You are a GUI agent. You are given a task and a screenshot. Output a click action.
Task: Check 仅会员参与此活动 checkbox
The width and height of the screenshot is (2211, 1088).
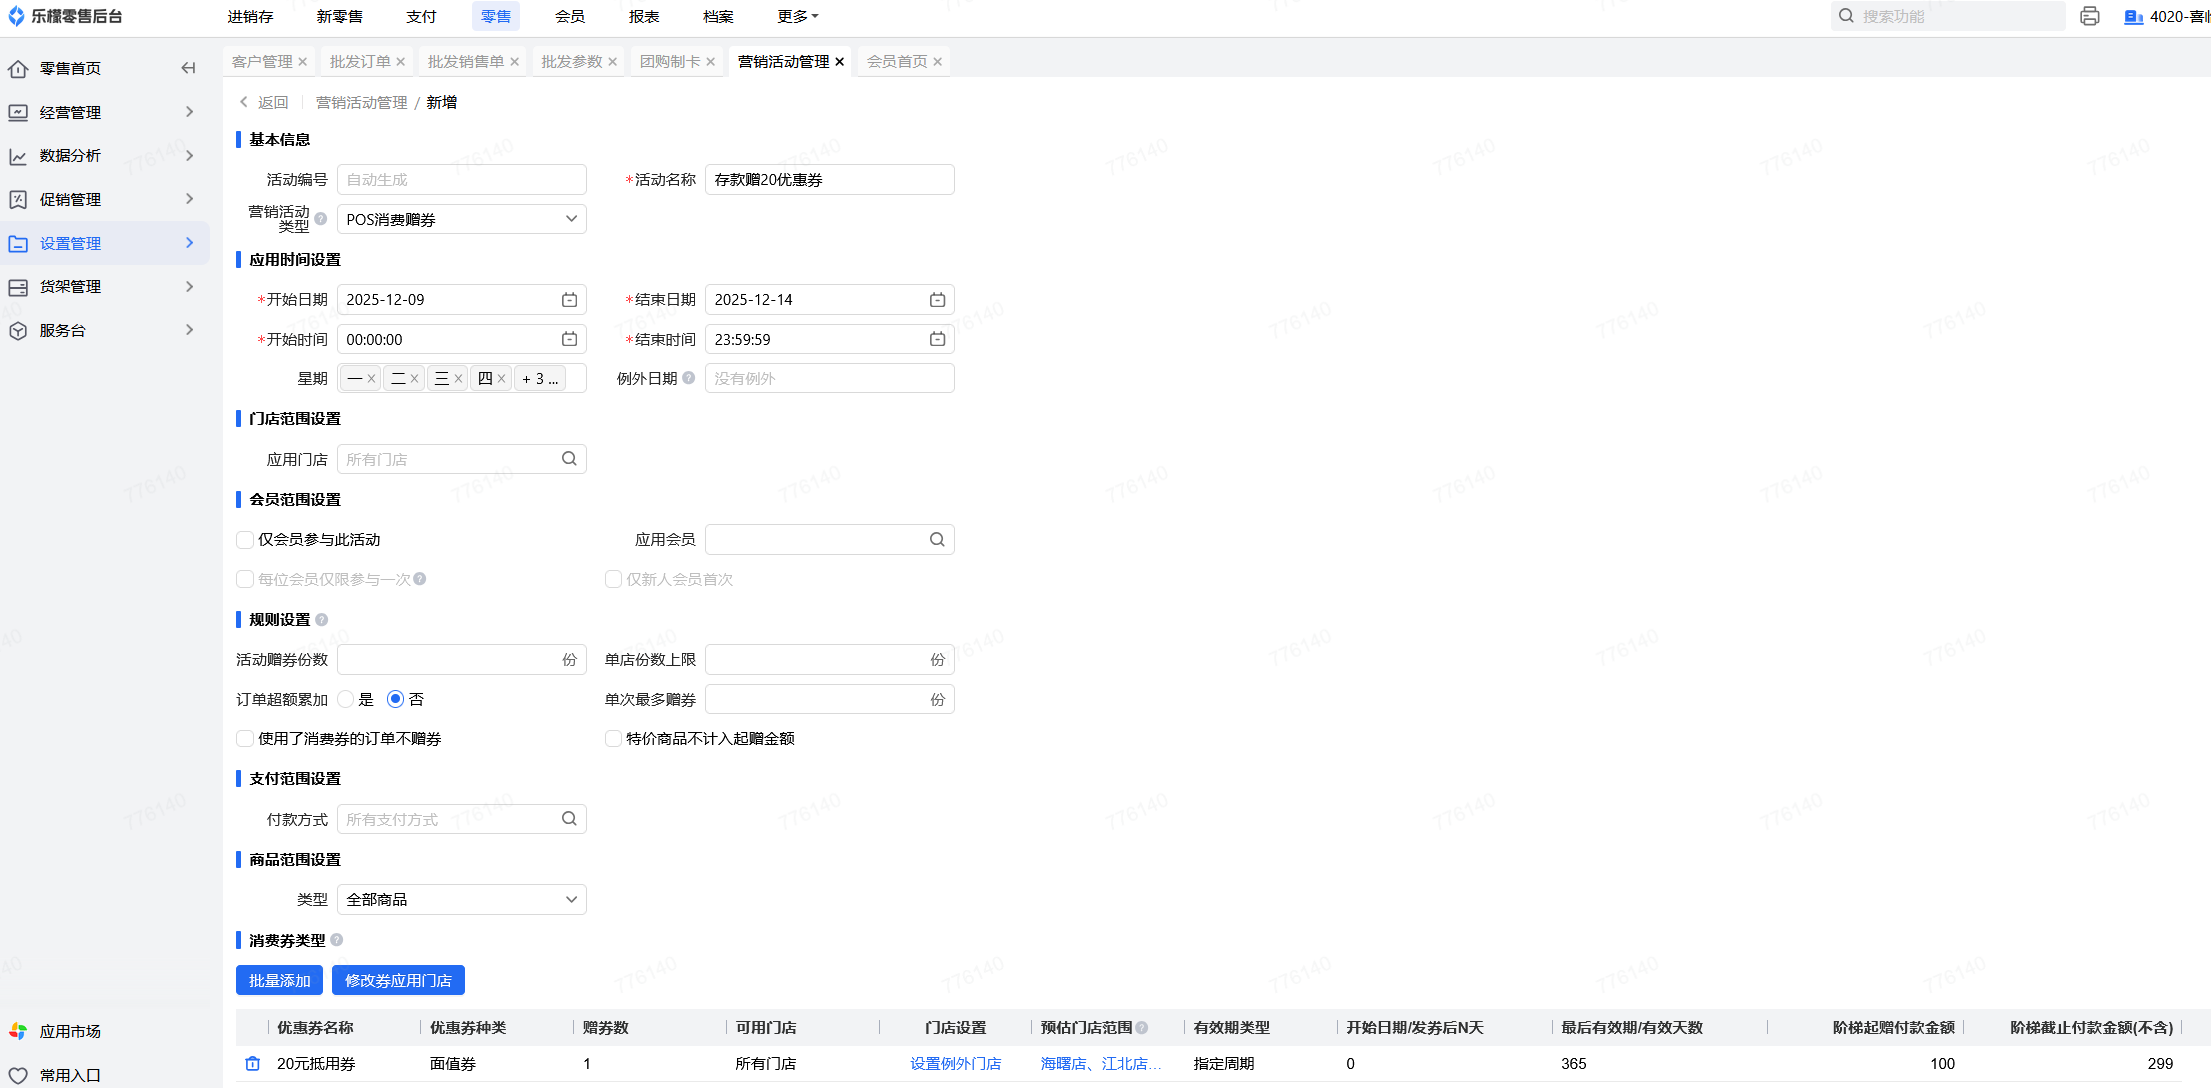tap(245, 540)
